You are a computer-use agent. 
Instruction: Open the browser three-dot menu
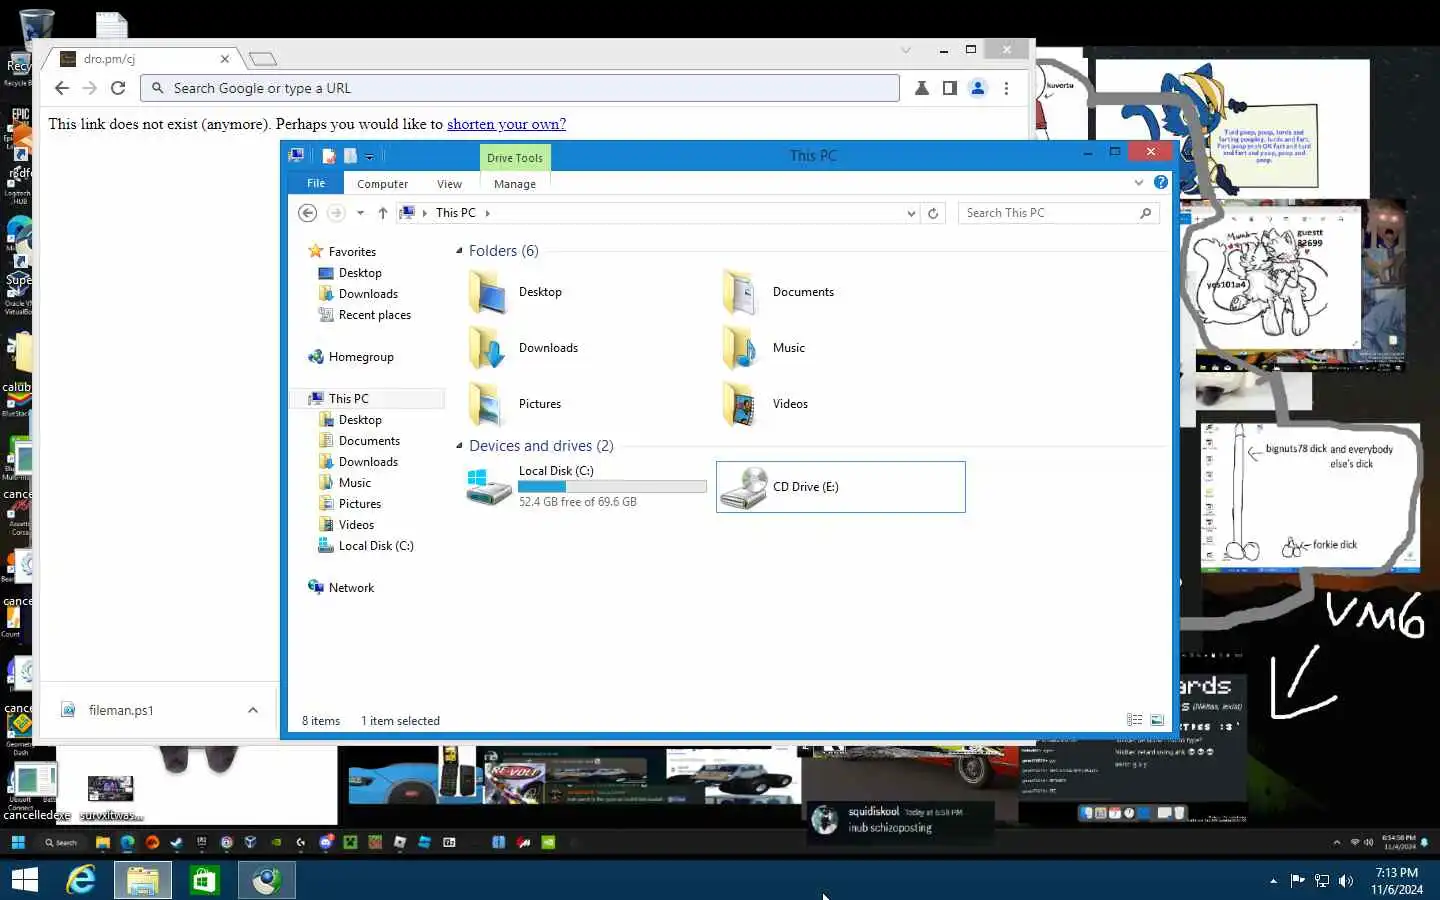click(1006, 88)
